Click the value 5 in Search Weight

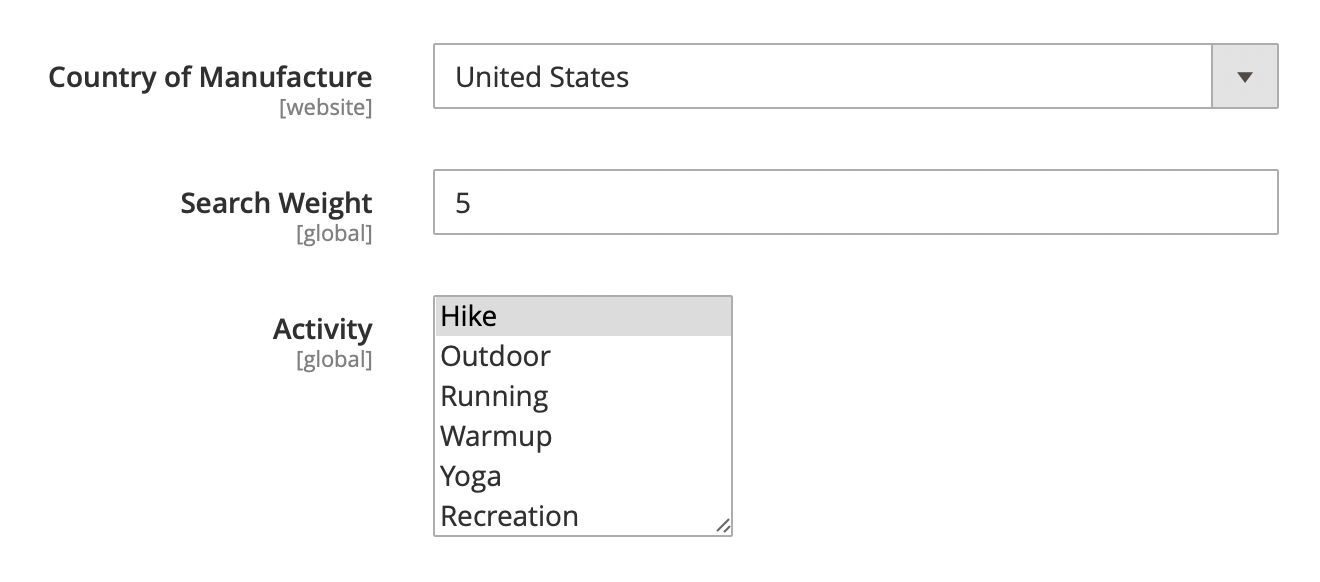point(463,203)
